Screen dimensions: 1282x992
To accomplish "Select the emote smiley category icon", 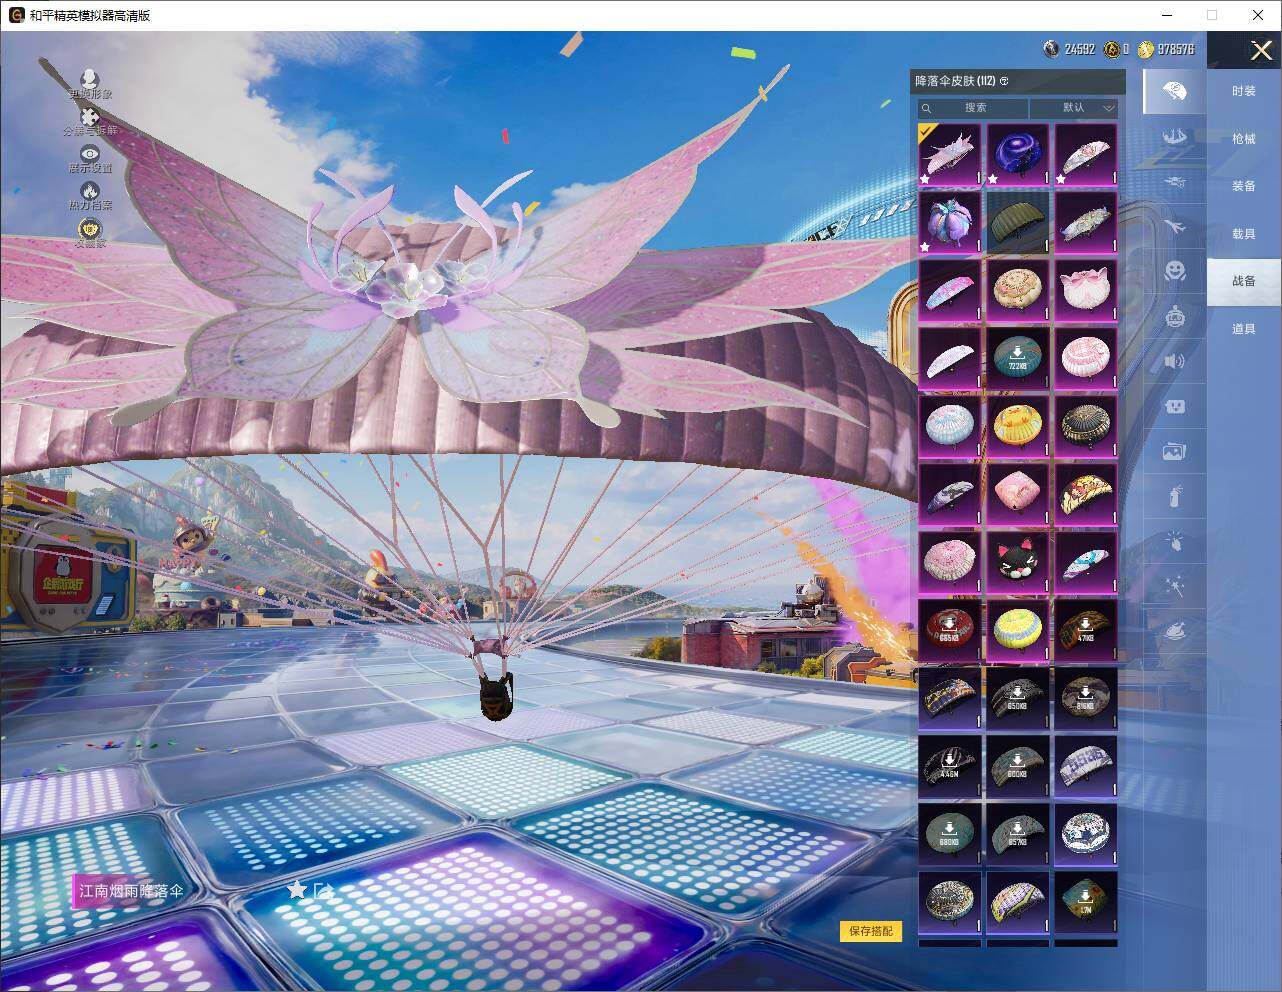I will click(1174, 271).
